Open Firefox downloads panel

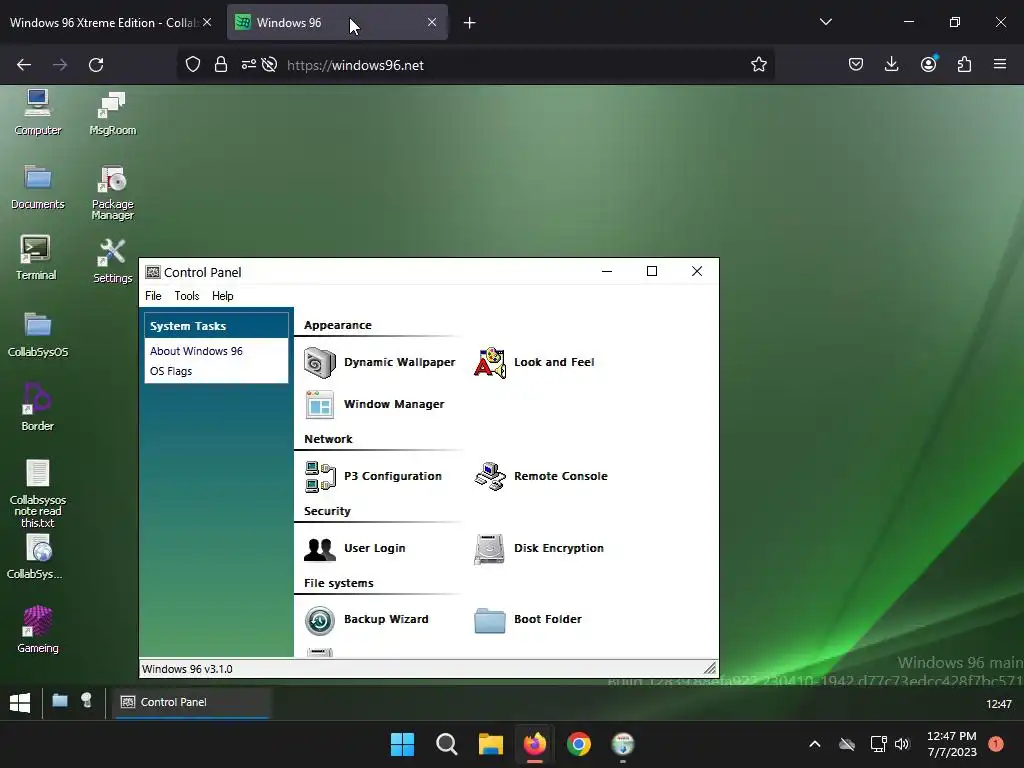click(891, 64)
